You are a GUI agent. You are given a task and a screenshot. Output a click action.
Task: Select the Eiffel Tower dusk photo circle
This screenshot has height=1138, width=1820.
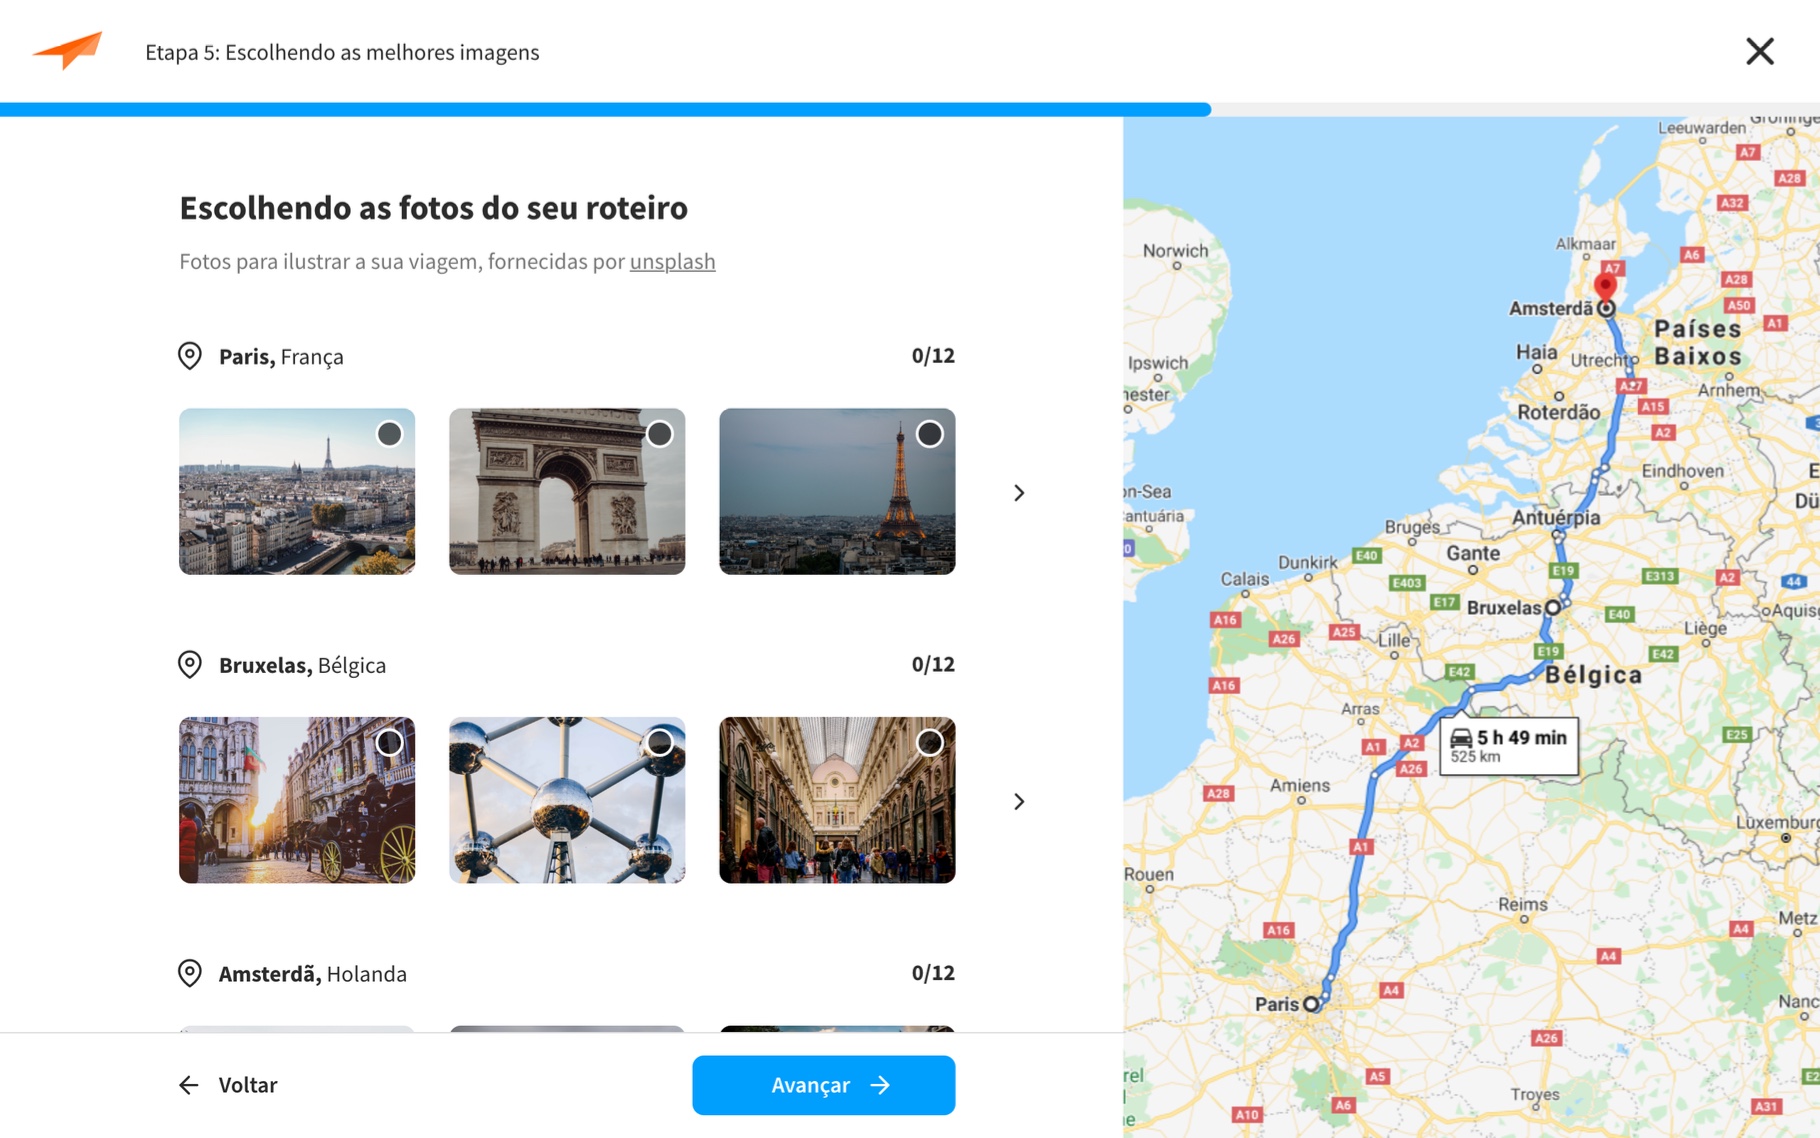pyautogui.click(x=929, y=434)
